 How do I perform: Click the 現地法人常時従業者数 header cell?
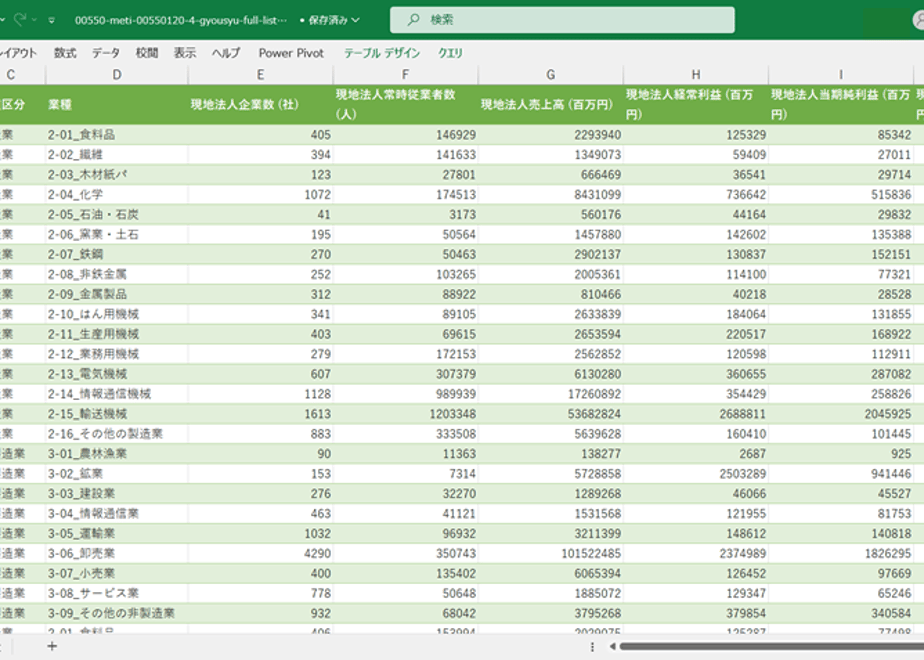pos(405,104)
